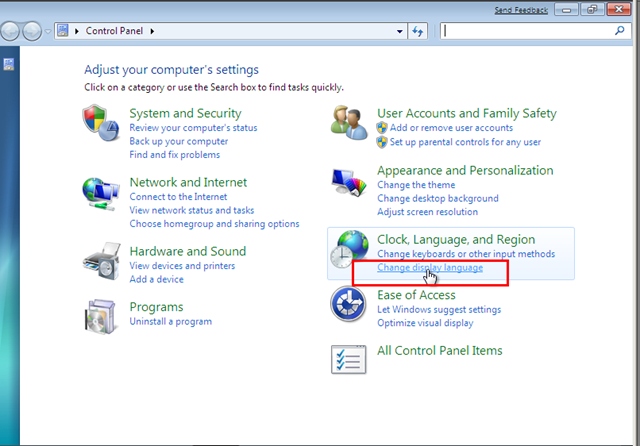Image resolution: width=640 pixels, height=446 pixels.
Task: Open Set up parental controls for any user
Action: [x=465, y=142]
